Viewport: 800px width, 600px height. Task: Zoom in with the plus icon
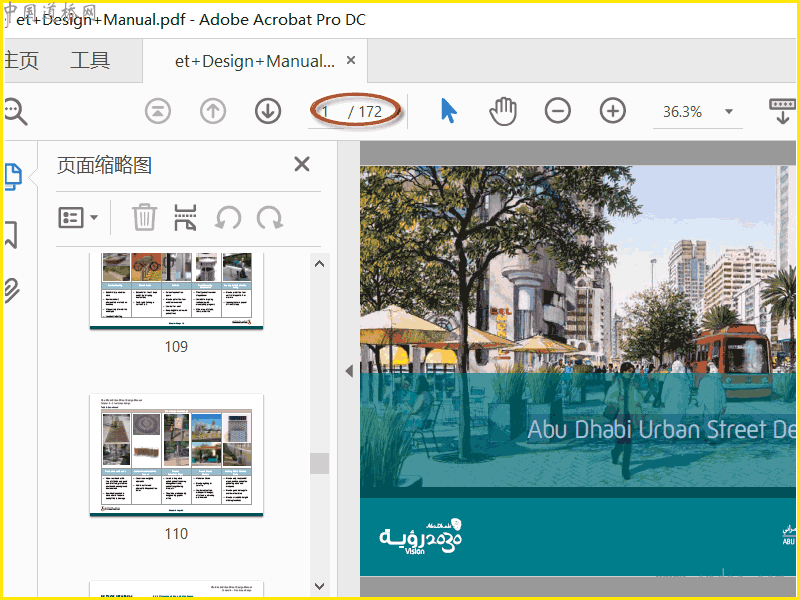point(613,111)
